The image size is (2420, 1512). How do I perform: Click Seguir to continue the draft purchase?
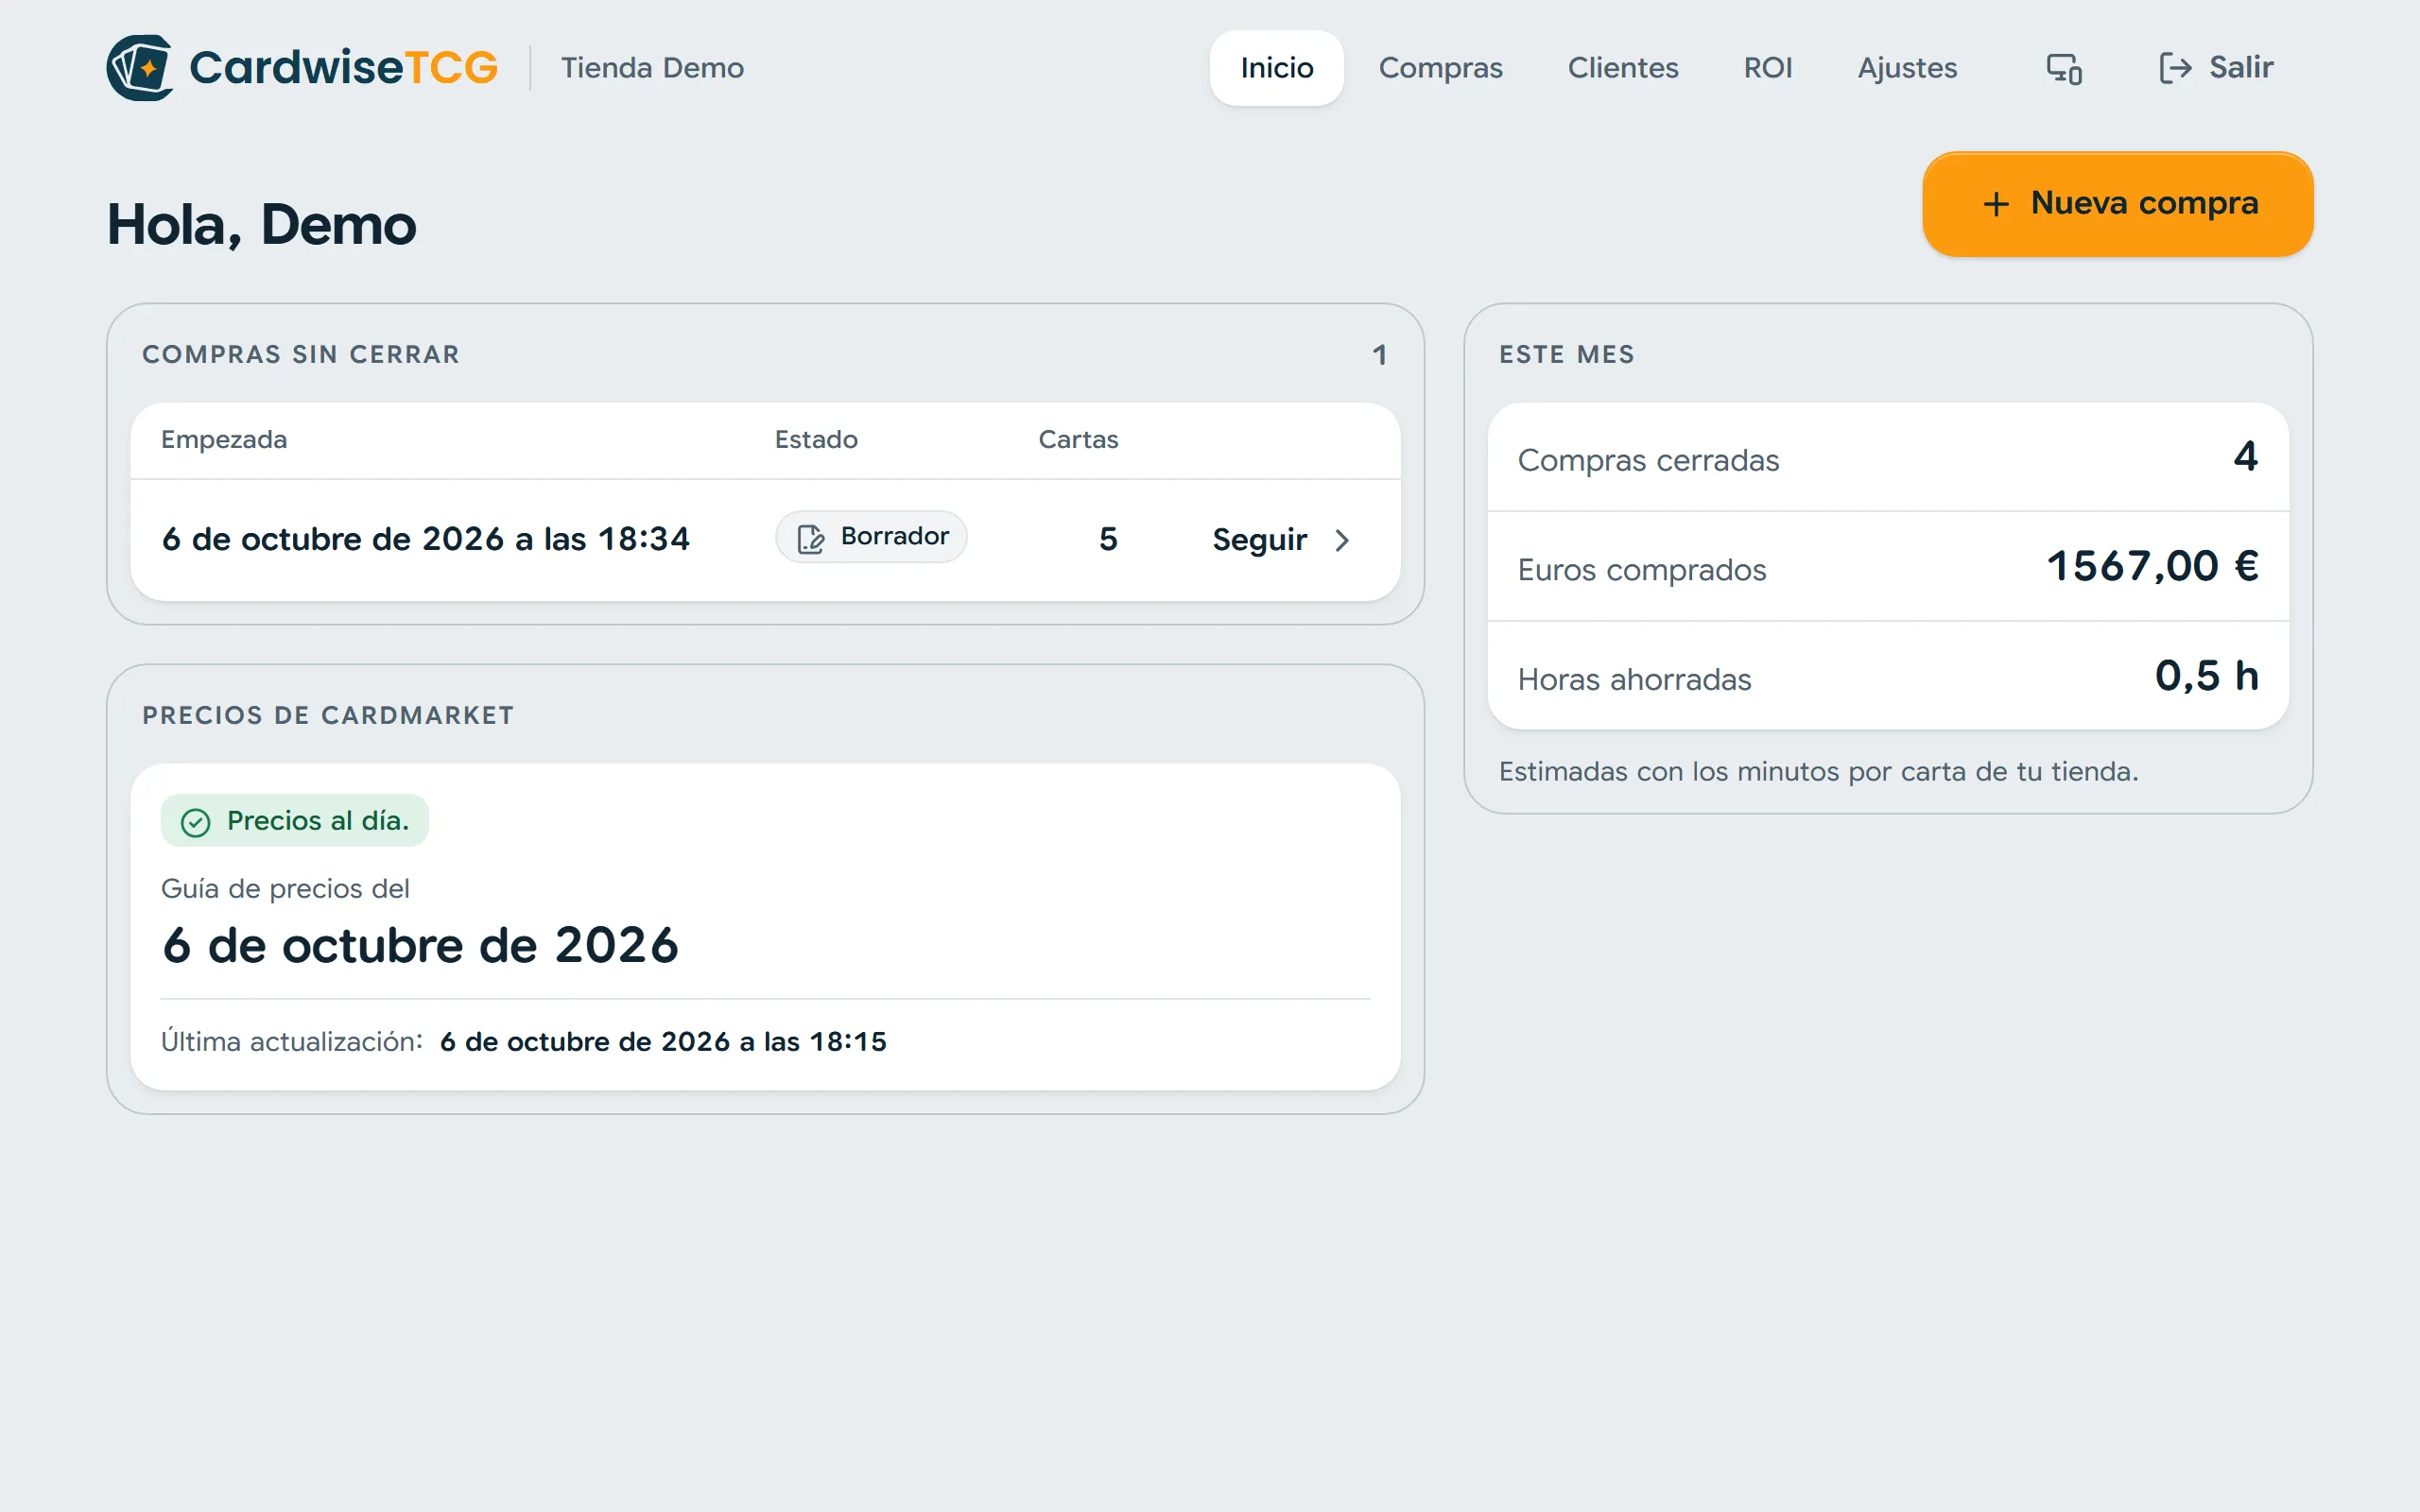(x=1280, y=540)
